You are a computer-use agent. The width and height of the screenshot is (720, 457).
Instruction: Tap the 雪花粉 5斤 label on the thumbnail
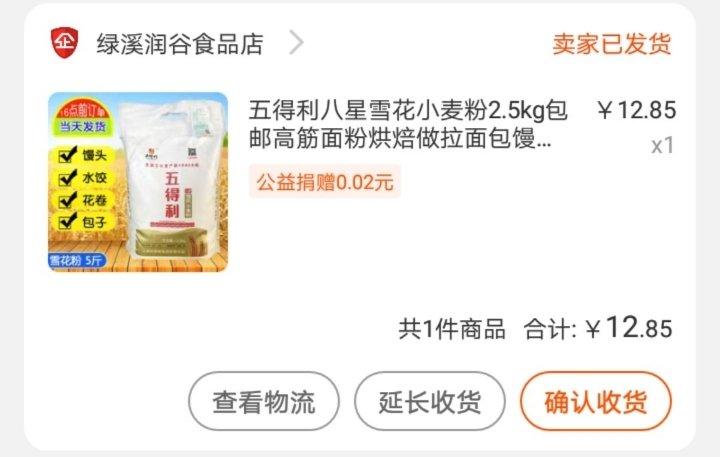77,261
